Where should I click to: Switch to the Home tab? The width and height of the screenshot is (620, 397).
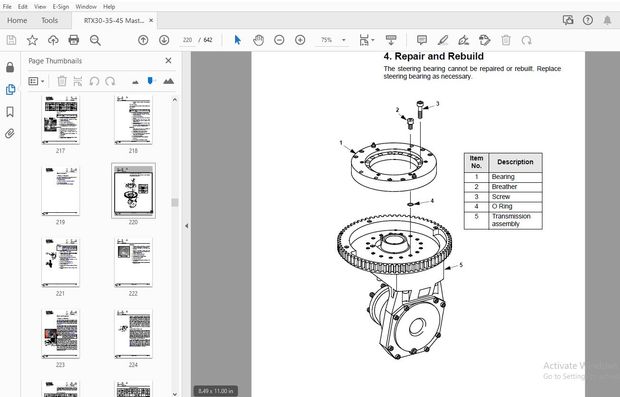[x=17, y=21]
